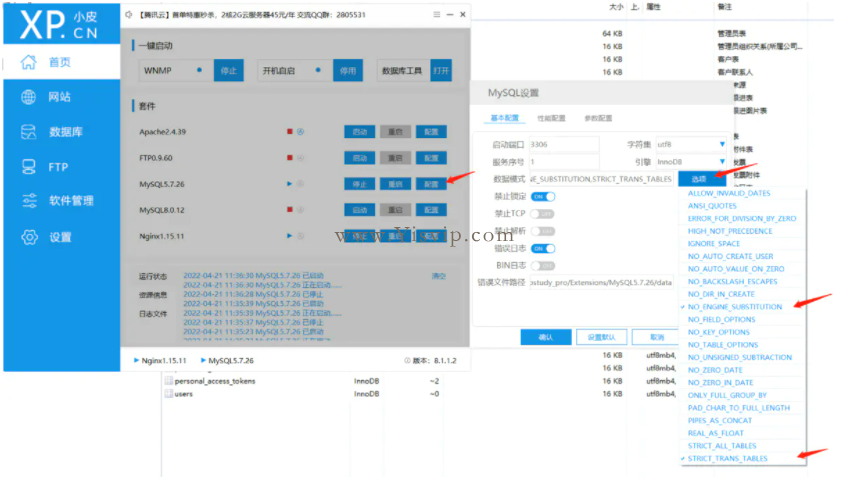
Task: Click the red stopped status icon for FTP0.9.60
Action: (x=290, y=158)
